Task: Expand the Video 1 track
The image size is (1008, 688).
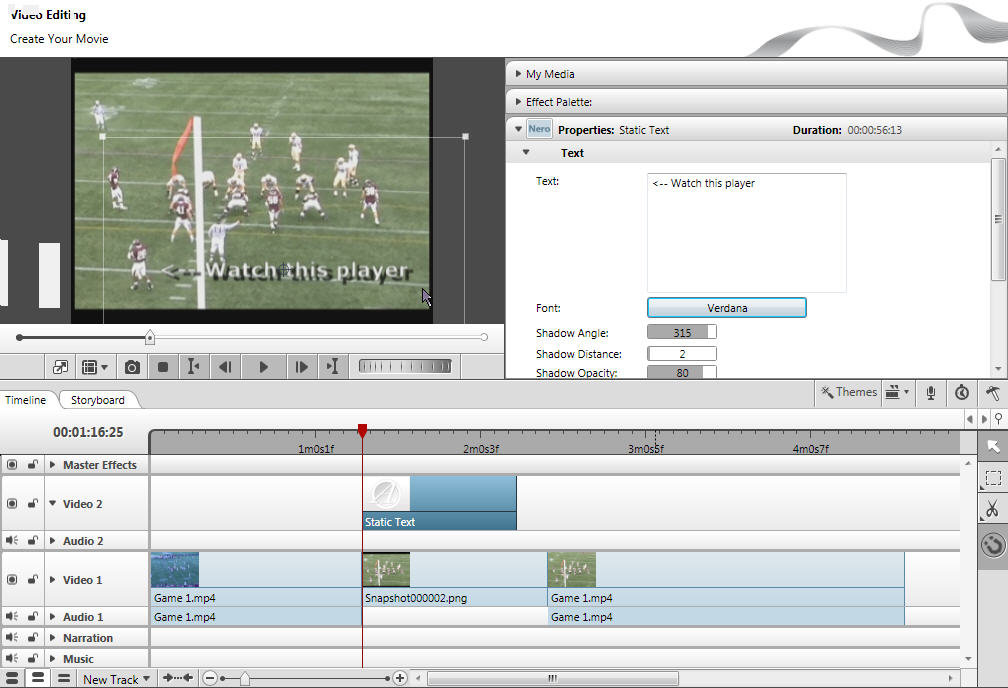Action: click(x=53, y=579)
